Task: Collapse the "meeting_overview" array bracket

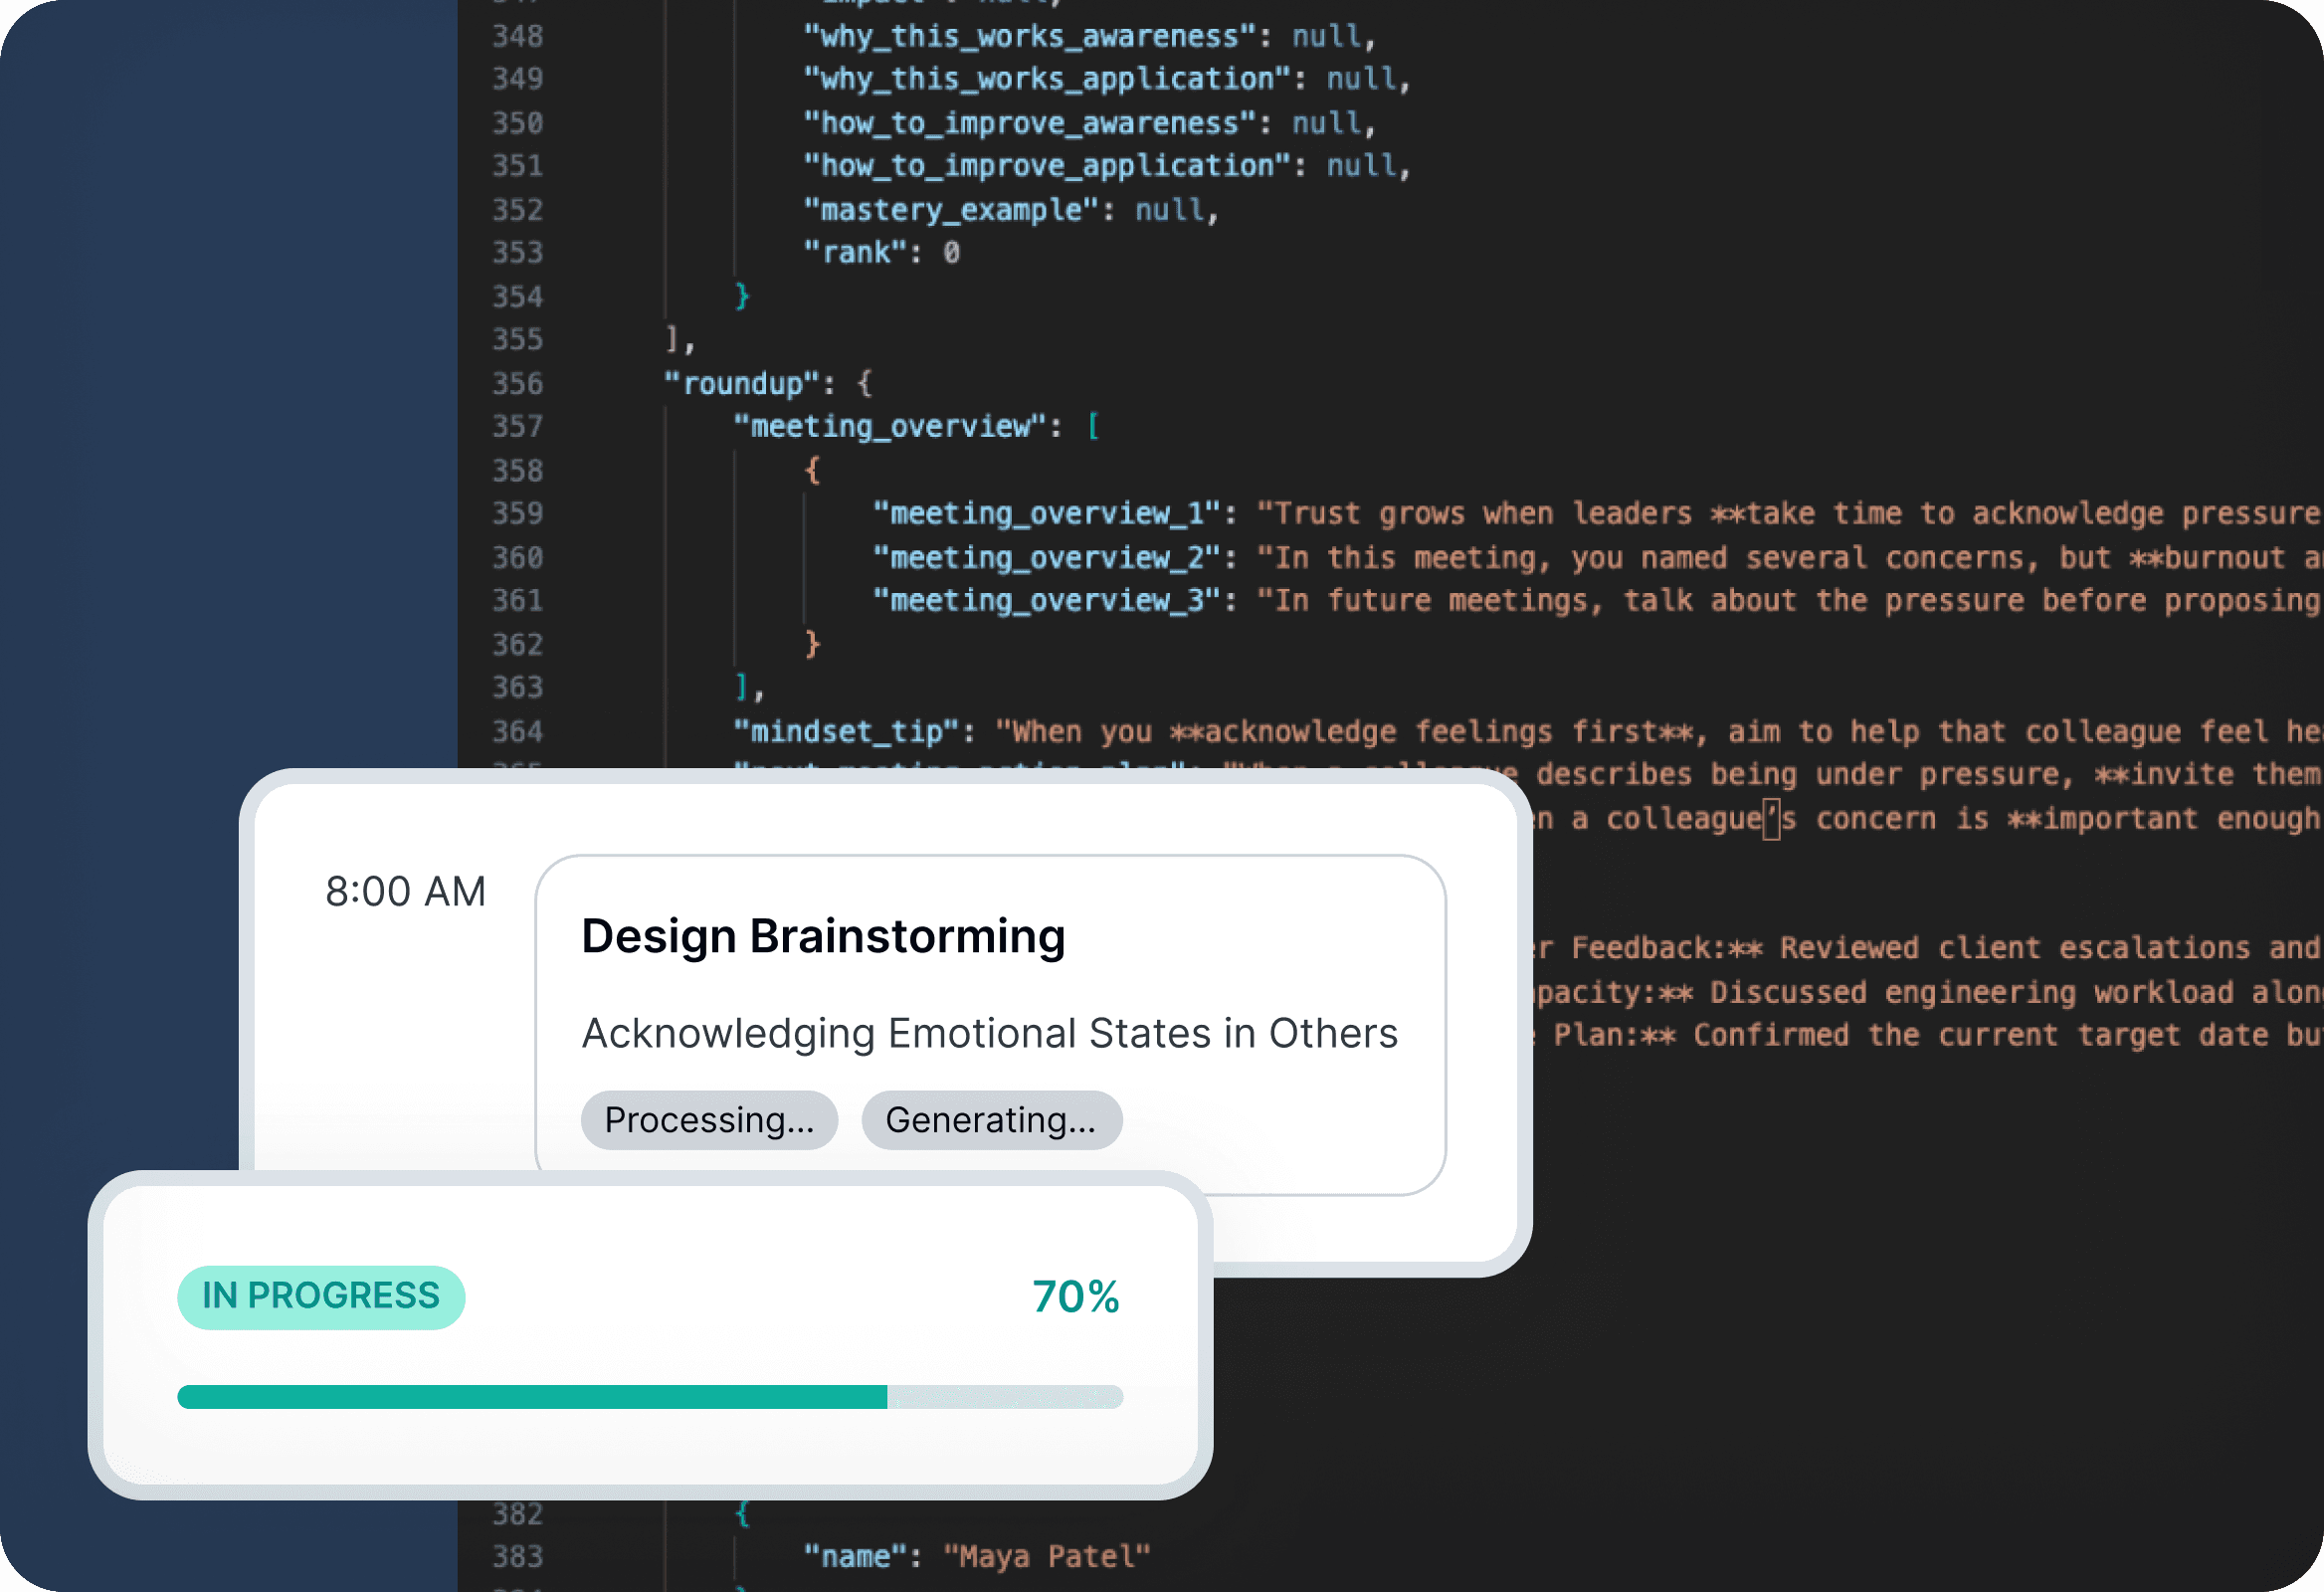Action: pos(1093,427)
